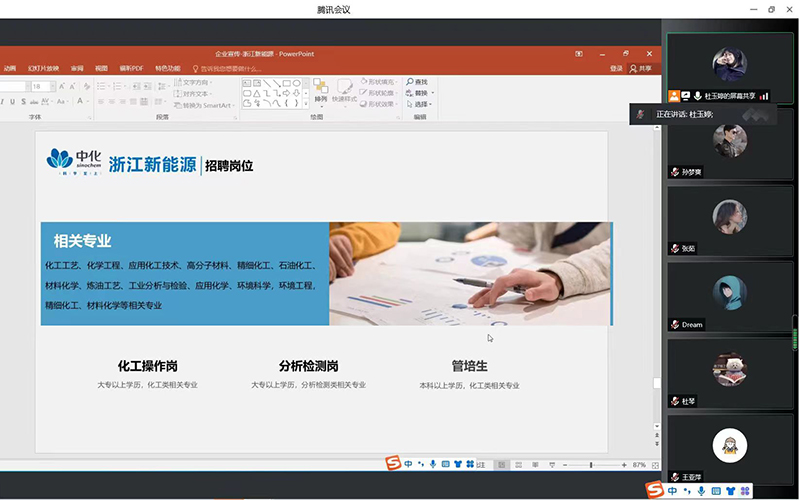This screenshot has height=500, width=800.
Task: Apply numbered list formatting
Action: click(x=119, y=86)
